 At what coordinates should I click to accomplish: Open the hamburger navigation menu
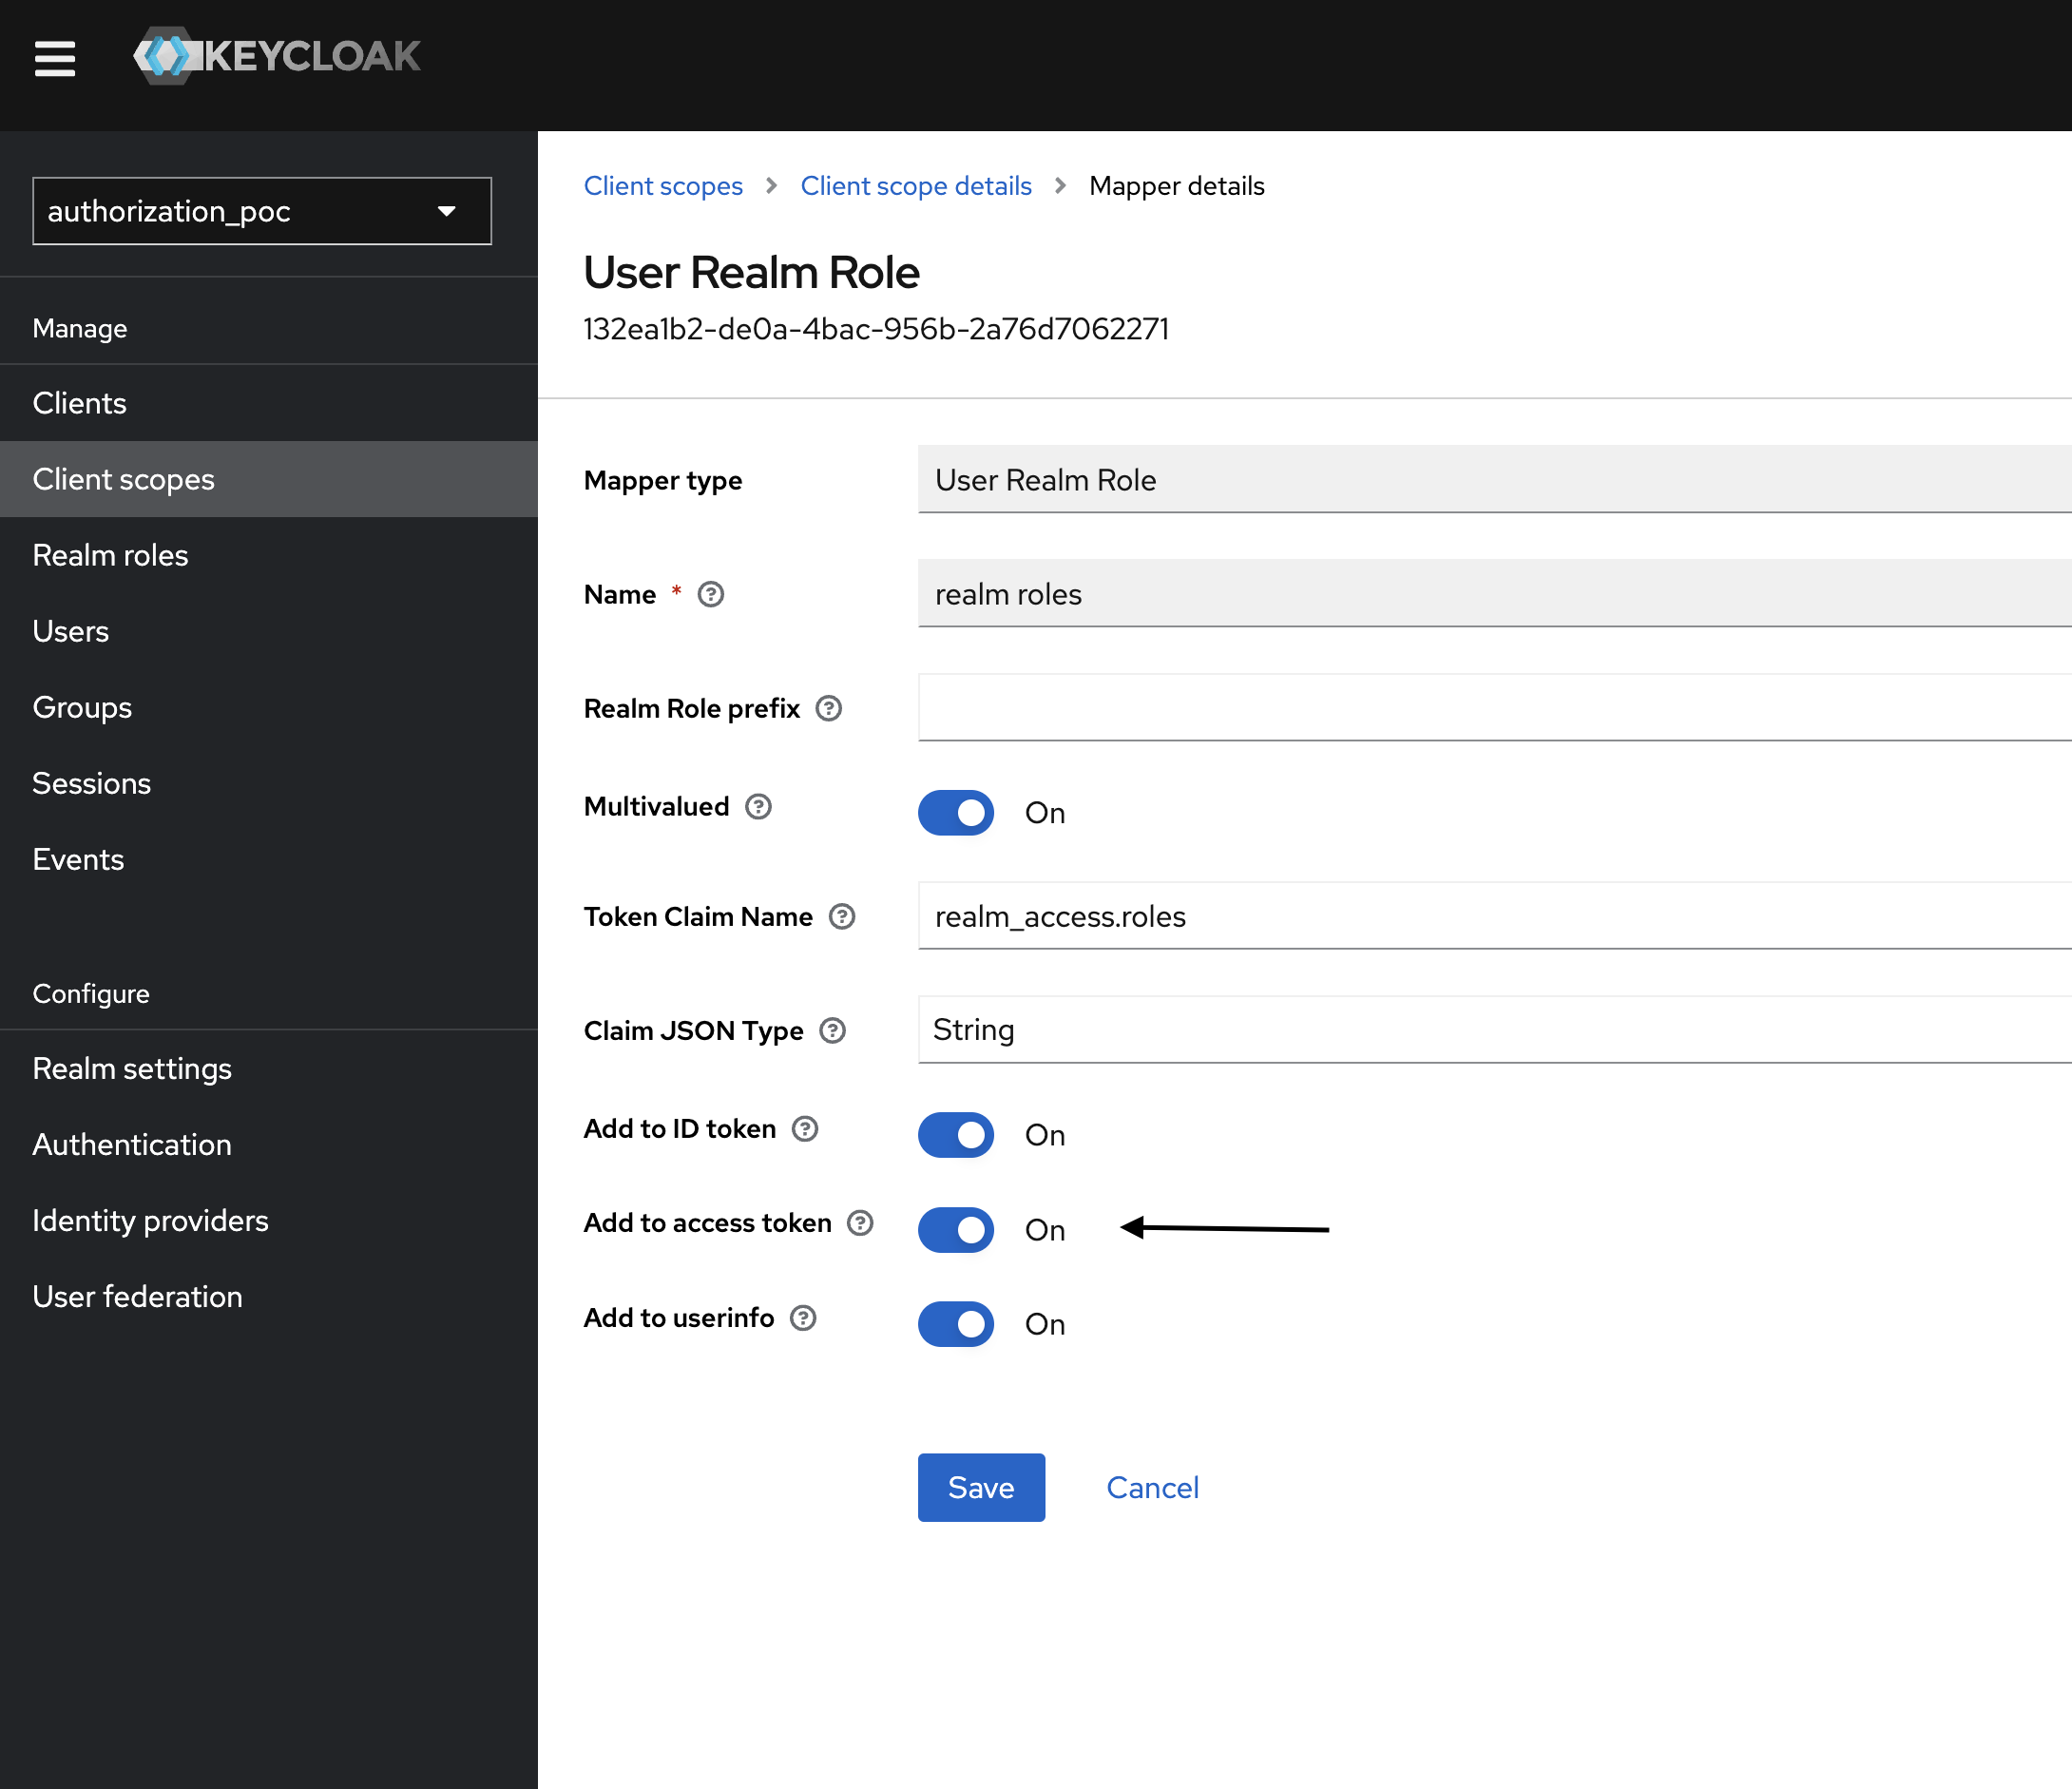point(55,58)
